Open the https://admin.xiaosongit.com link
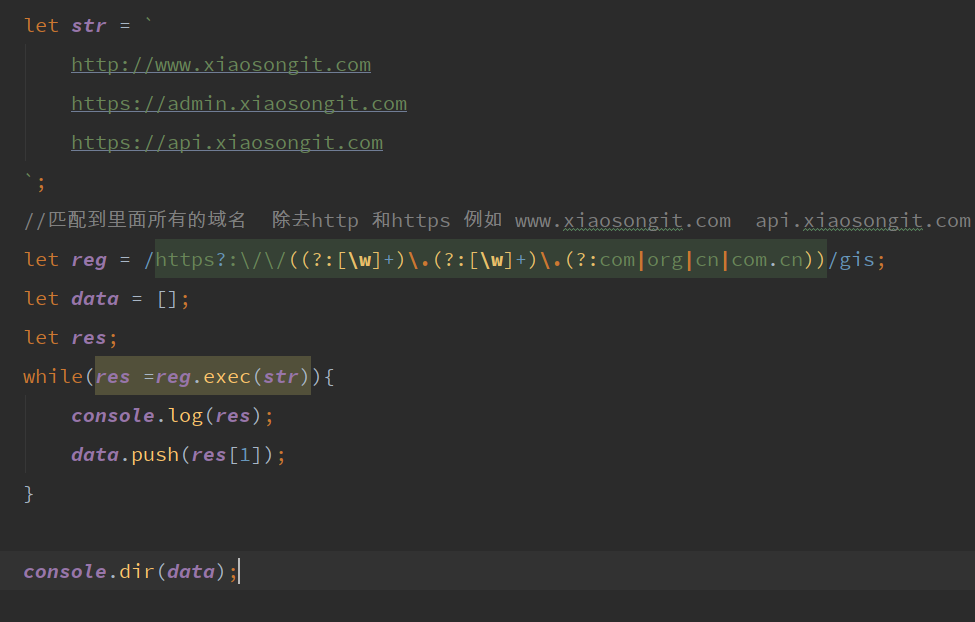This screenshot has width=975, height=622. click(239, 104)
